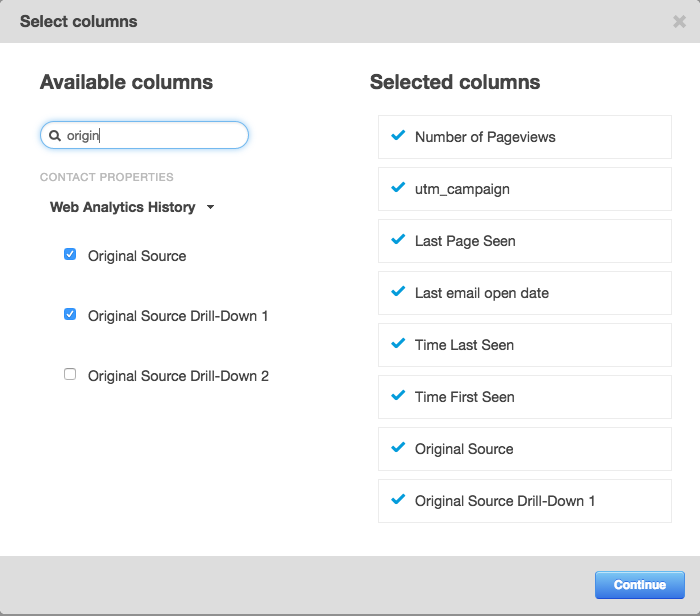Click the checkmark beside Last email open date

399,292
